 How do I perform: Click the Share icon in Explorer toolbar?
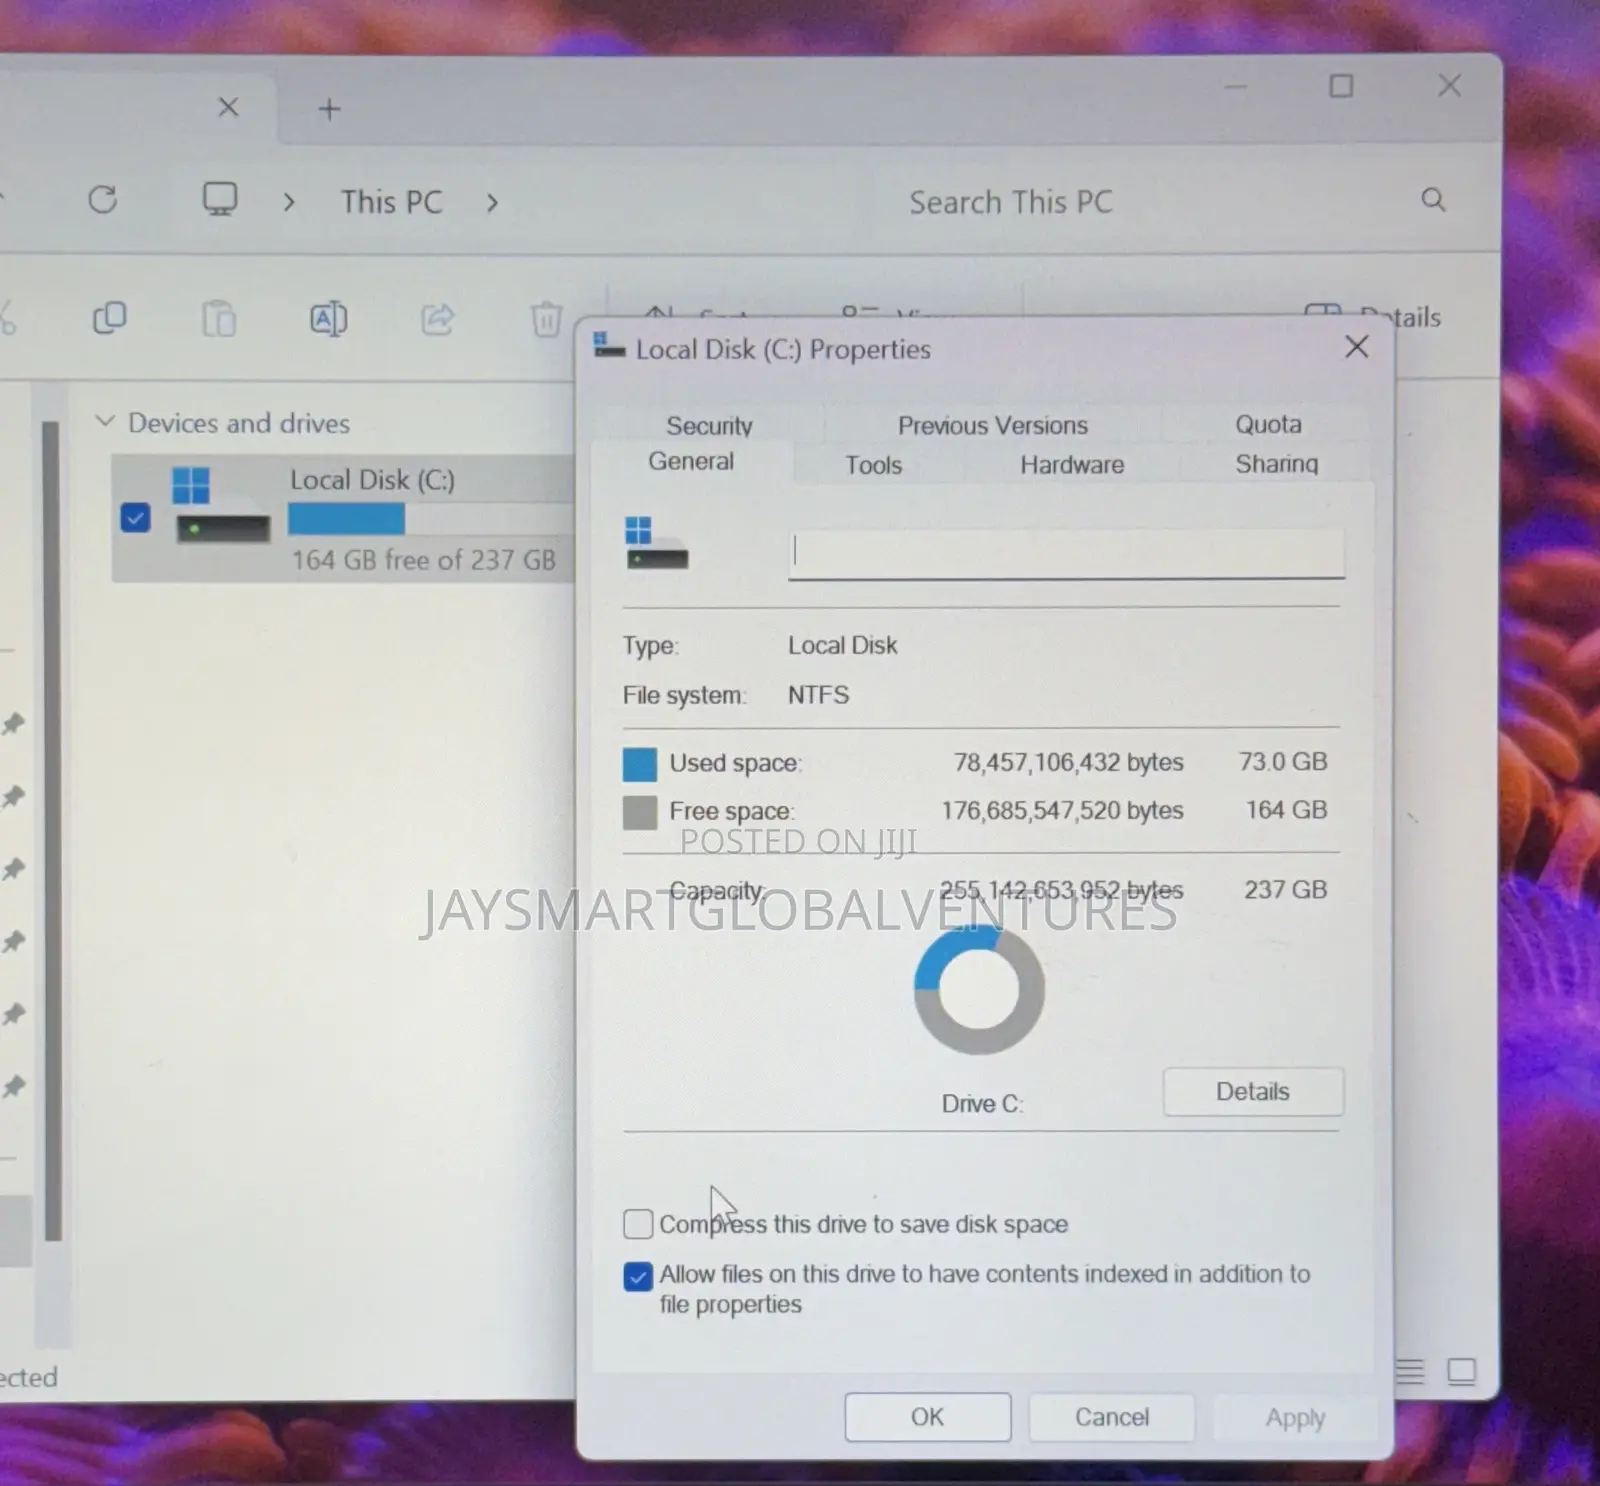tap(438, 319)
